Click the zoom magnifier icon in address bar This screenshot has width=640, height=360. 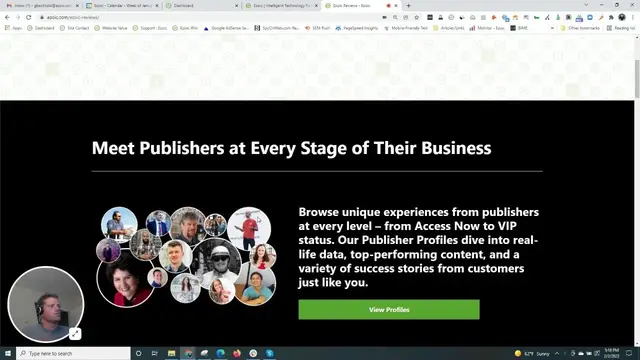coord(395,17)
